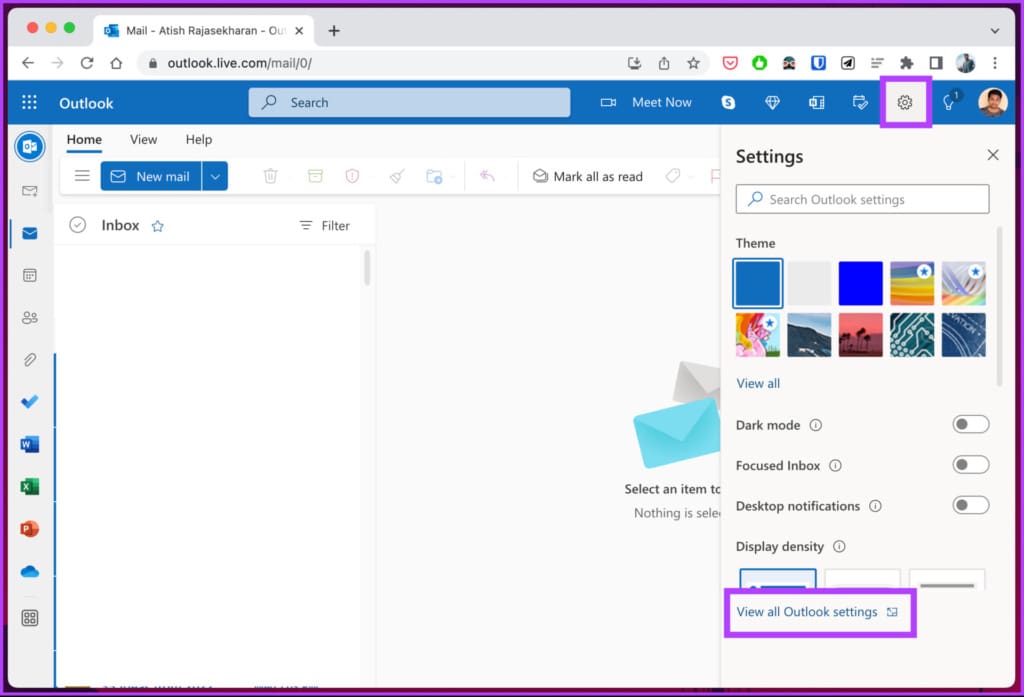
Task: Select the circuit board theme
Action: pyautogui.click(x=912, y=335)
